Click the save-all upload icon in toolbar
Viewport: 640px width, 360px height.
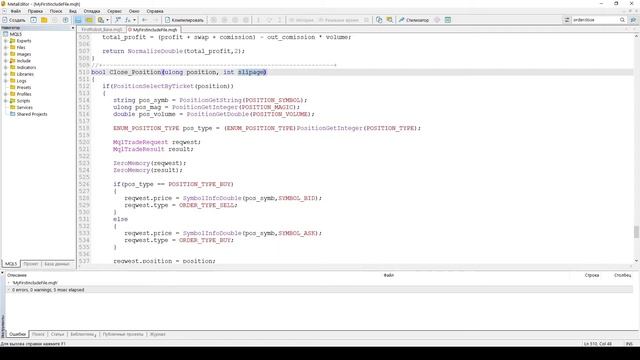click(x=65, y=20)
